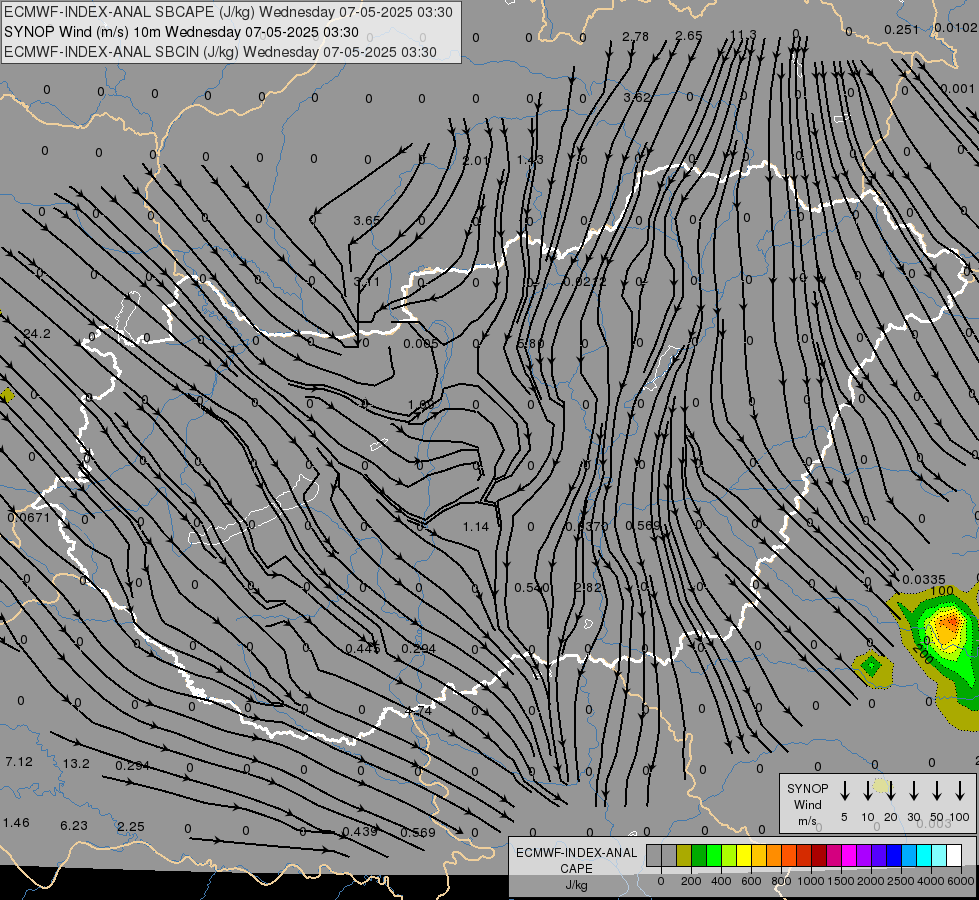Image resolution: width=979 pixels, height=900 pixels.
Task: Select the dark red CAPE legend swatch
Action: tap(819, 856)
